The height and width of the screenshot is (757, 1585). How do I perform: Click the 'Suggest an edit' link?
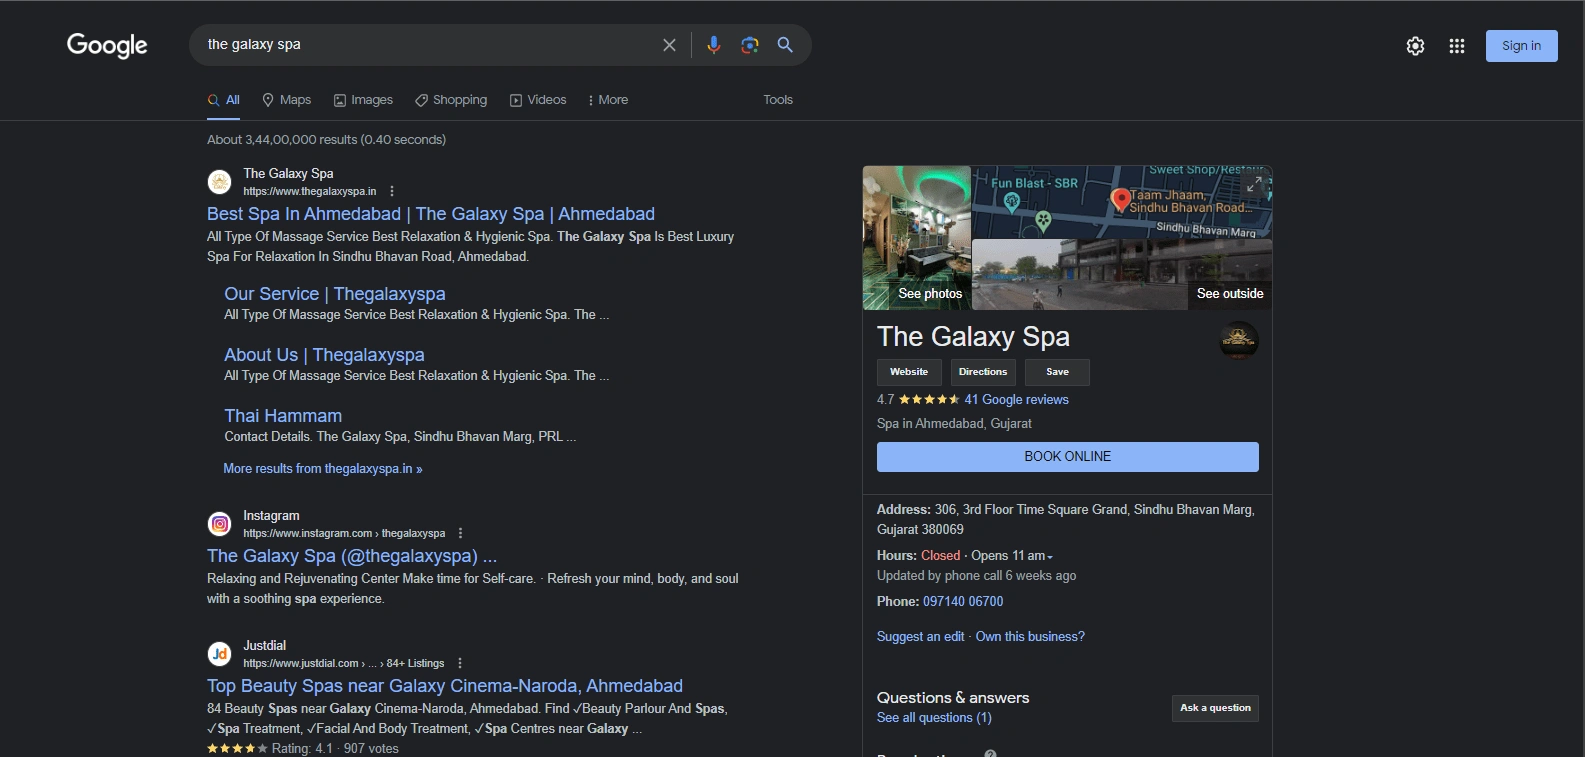921,637
